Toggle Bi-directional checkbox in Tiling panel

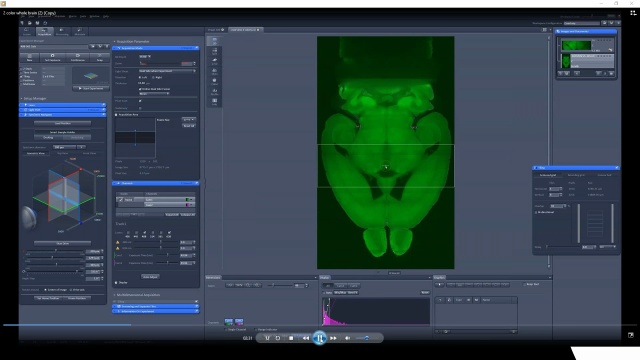click(536, 212)
